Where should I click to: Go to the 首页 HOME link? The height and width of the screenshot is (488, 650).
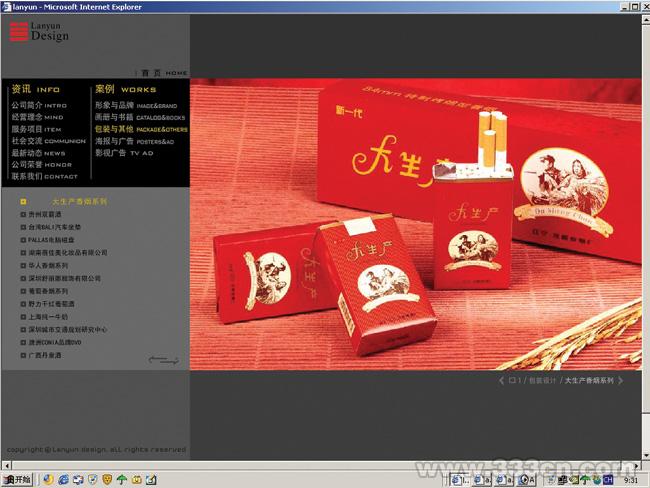(x=164, y=73)
